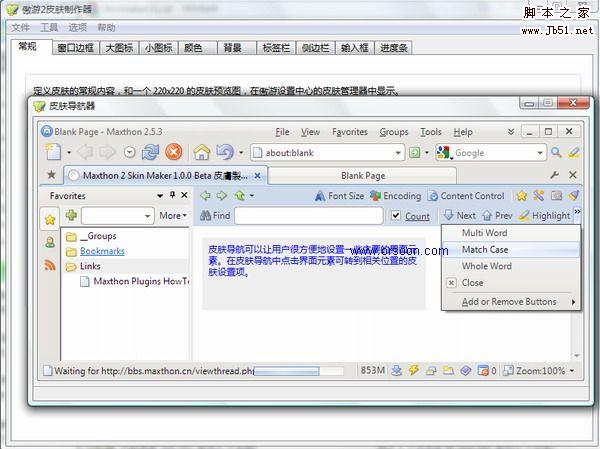This screenshot has width=600, height=449.
Task: Click the red Stop icon
Action: 174,152
